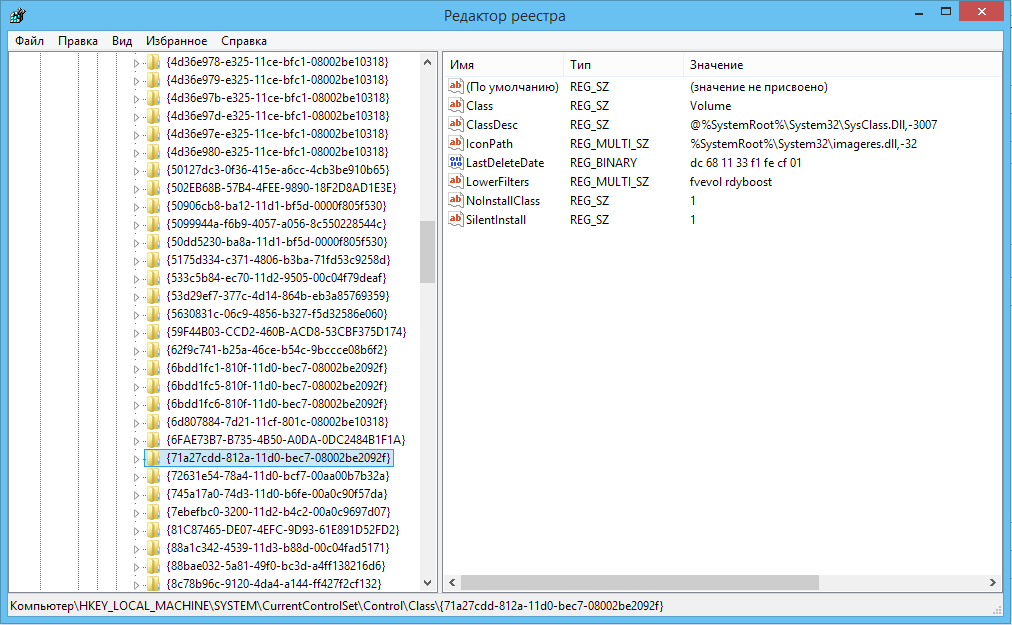Click the string icon of ClassDesc
Screen dimensions: 1012x625
tap(456, 124)
